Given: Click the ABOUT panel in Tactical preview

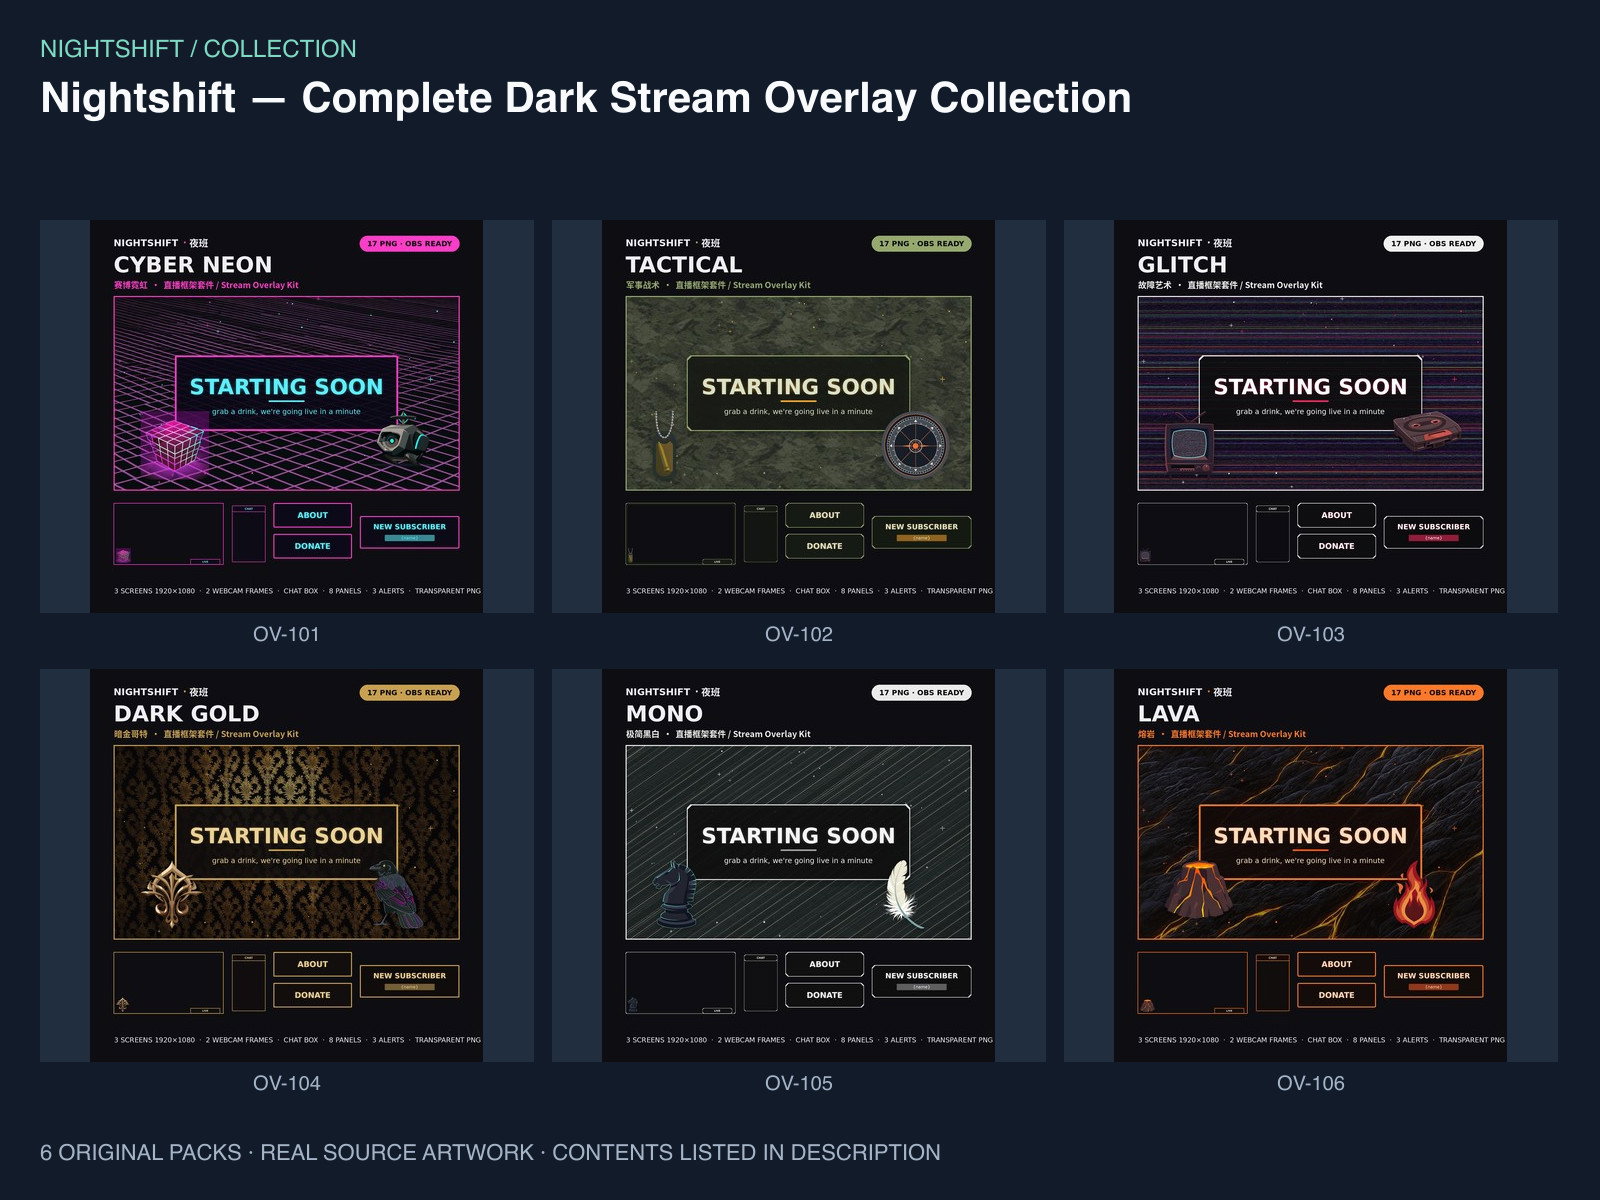Looking at the screenshot, I should click(824, 515).
